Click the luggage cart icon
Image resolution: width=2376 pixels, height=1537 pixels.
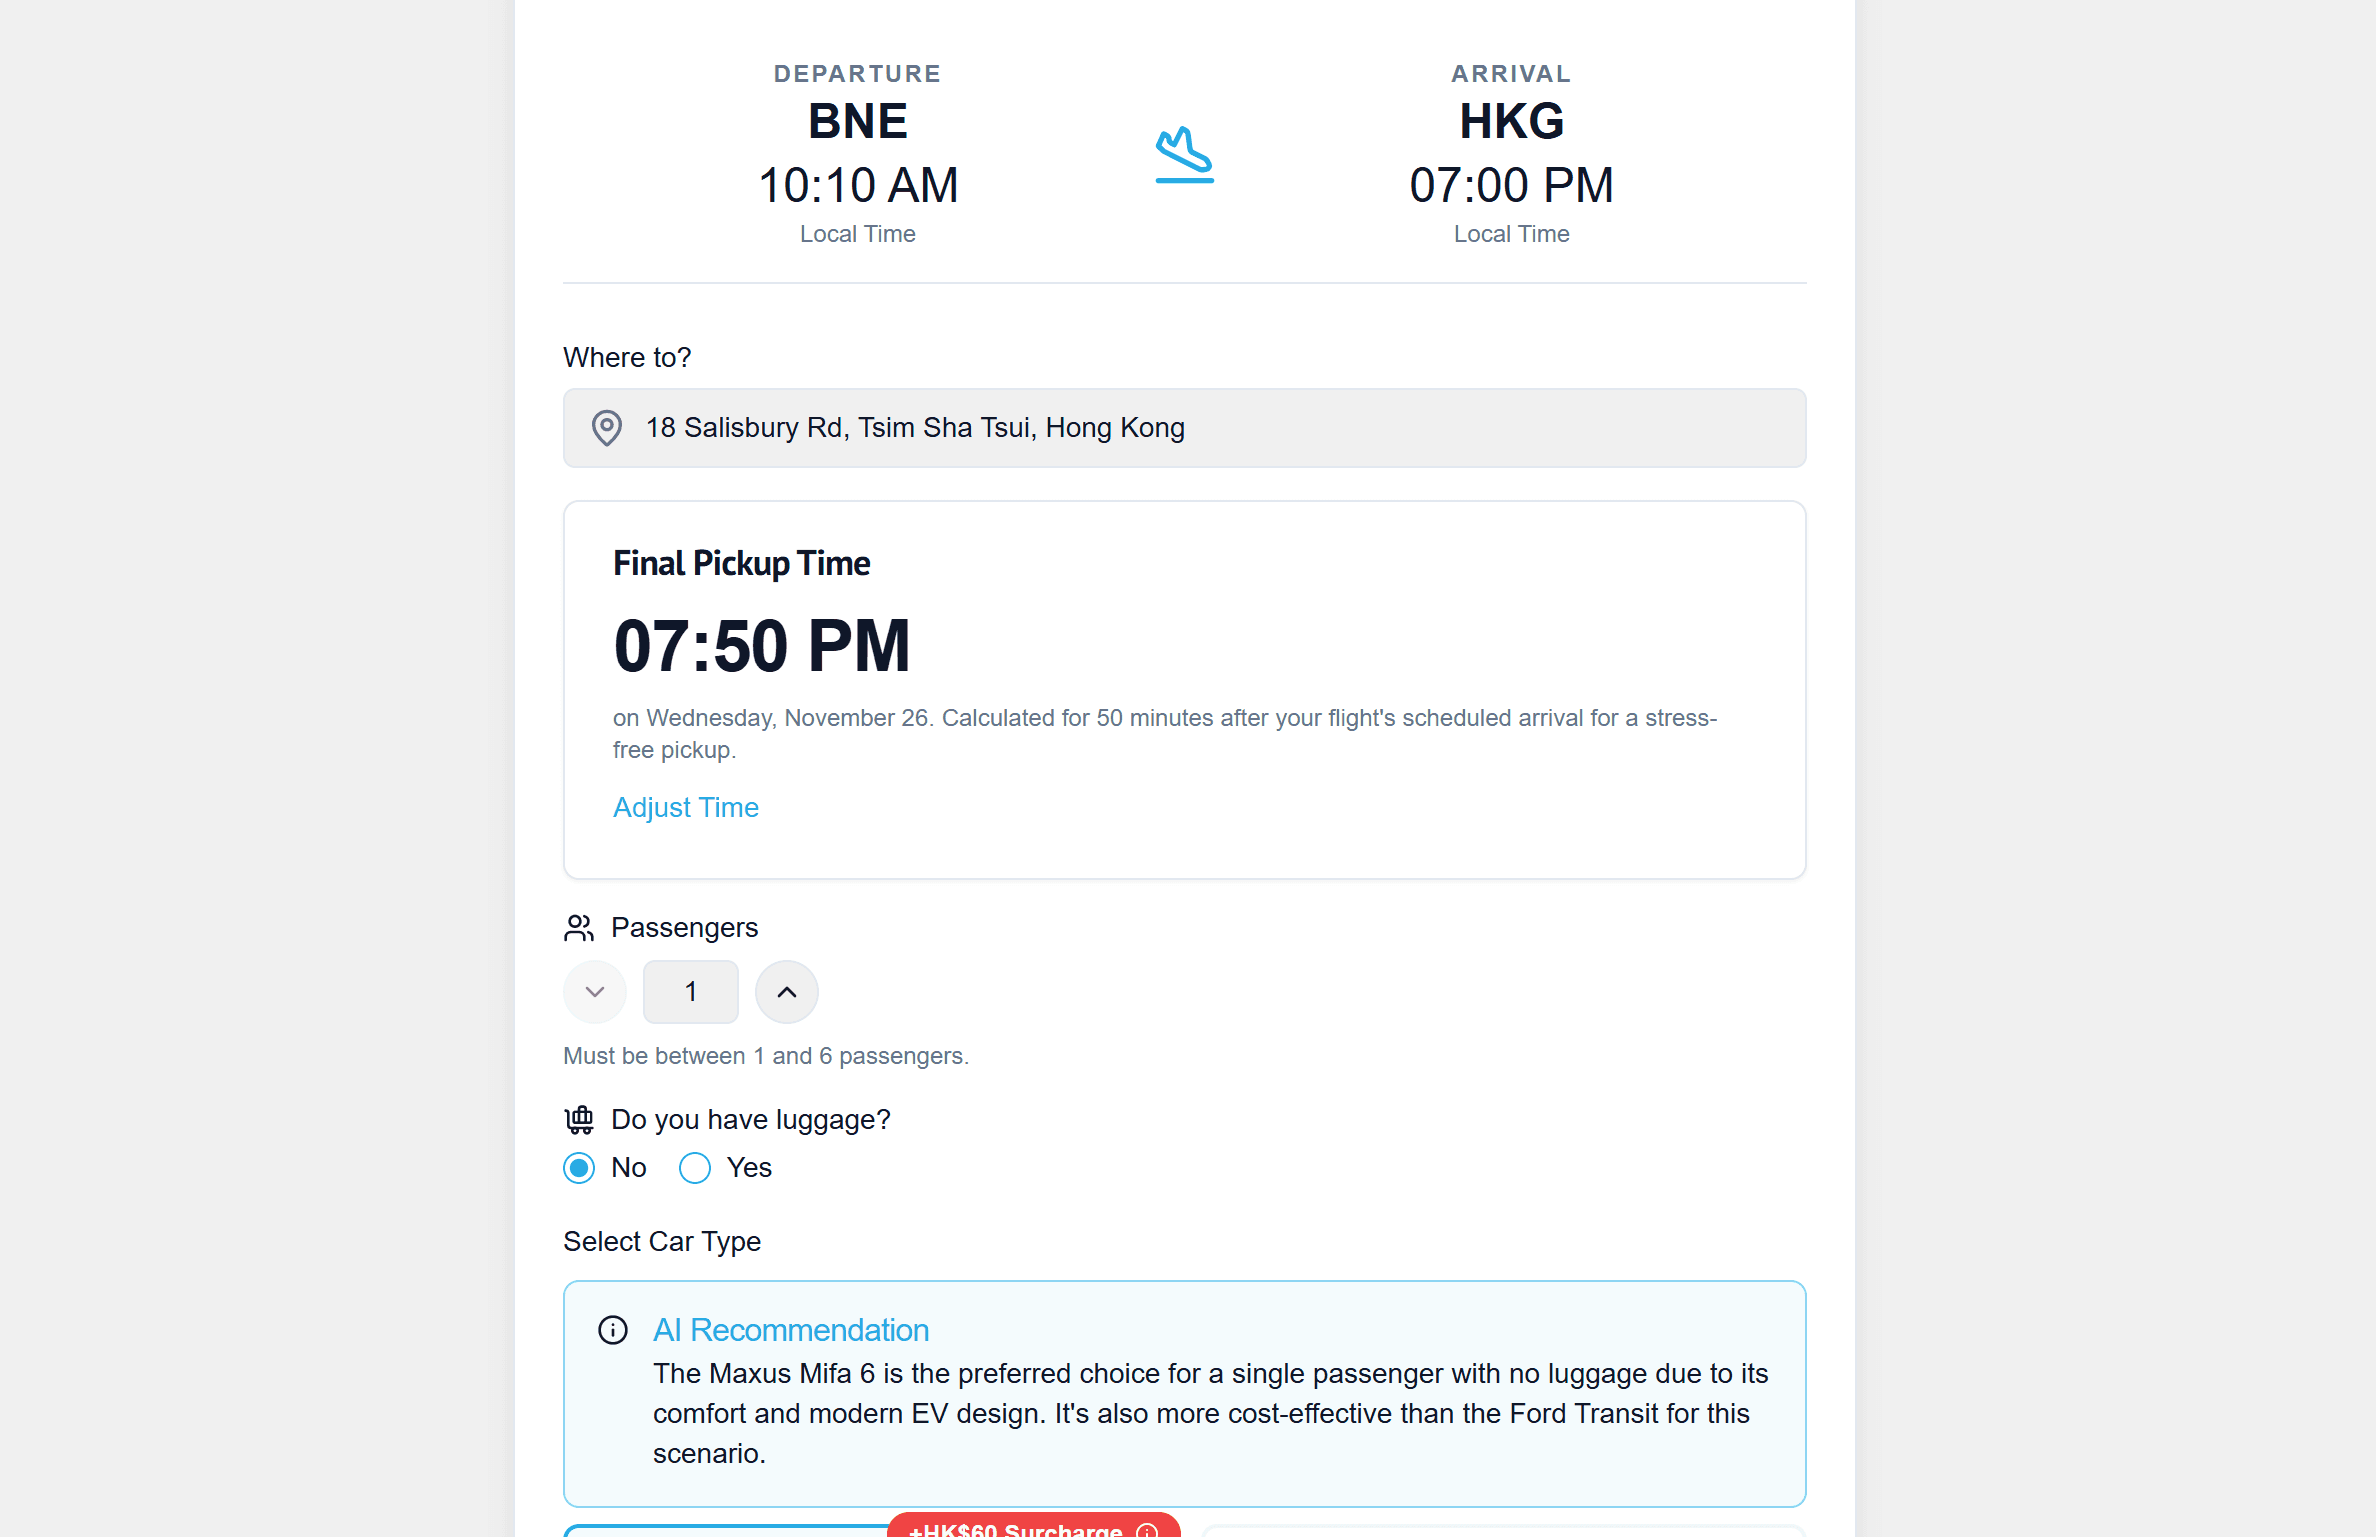579,1120
